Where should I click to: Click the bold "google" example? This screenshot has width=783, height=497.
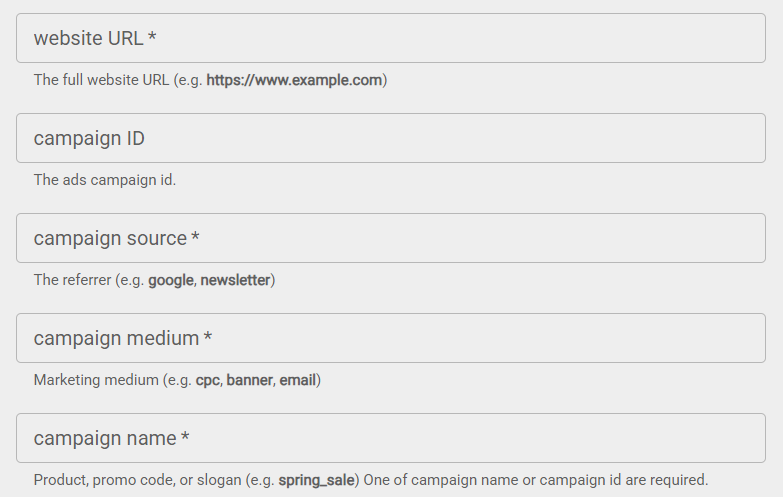click(170, 280)
